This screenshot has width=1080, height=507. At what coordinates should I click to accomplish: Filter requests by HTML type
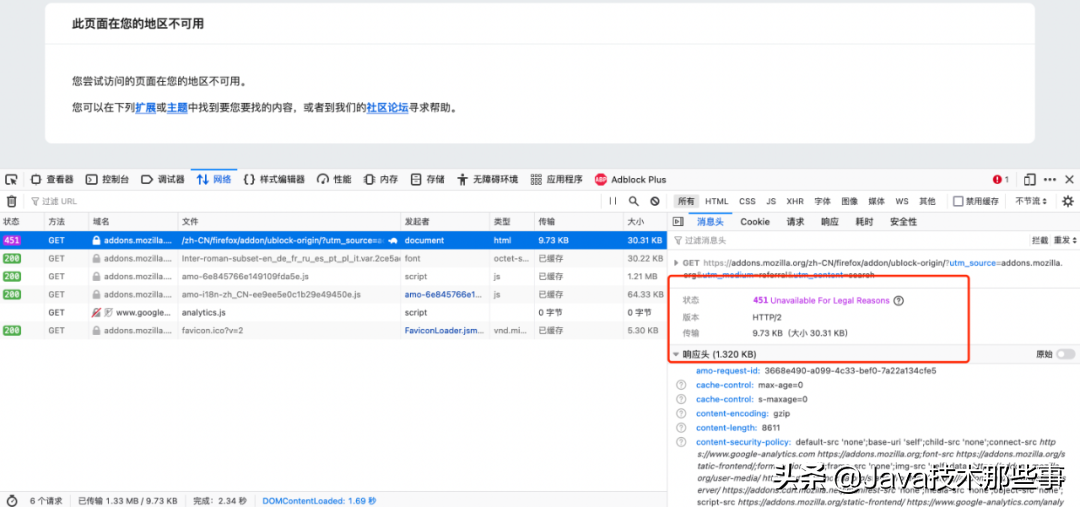tap(716, 201)
